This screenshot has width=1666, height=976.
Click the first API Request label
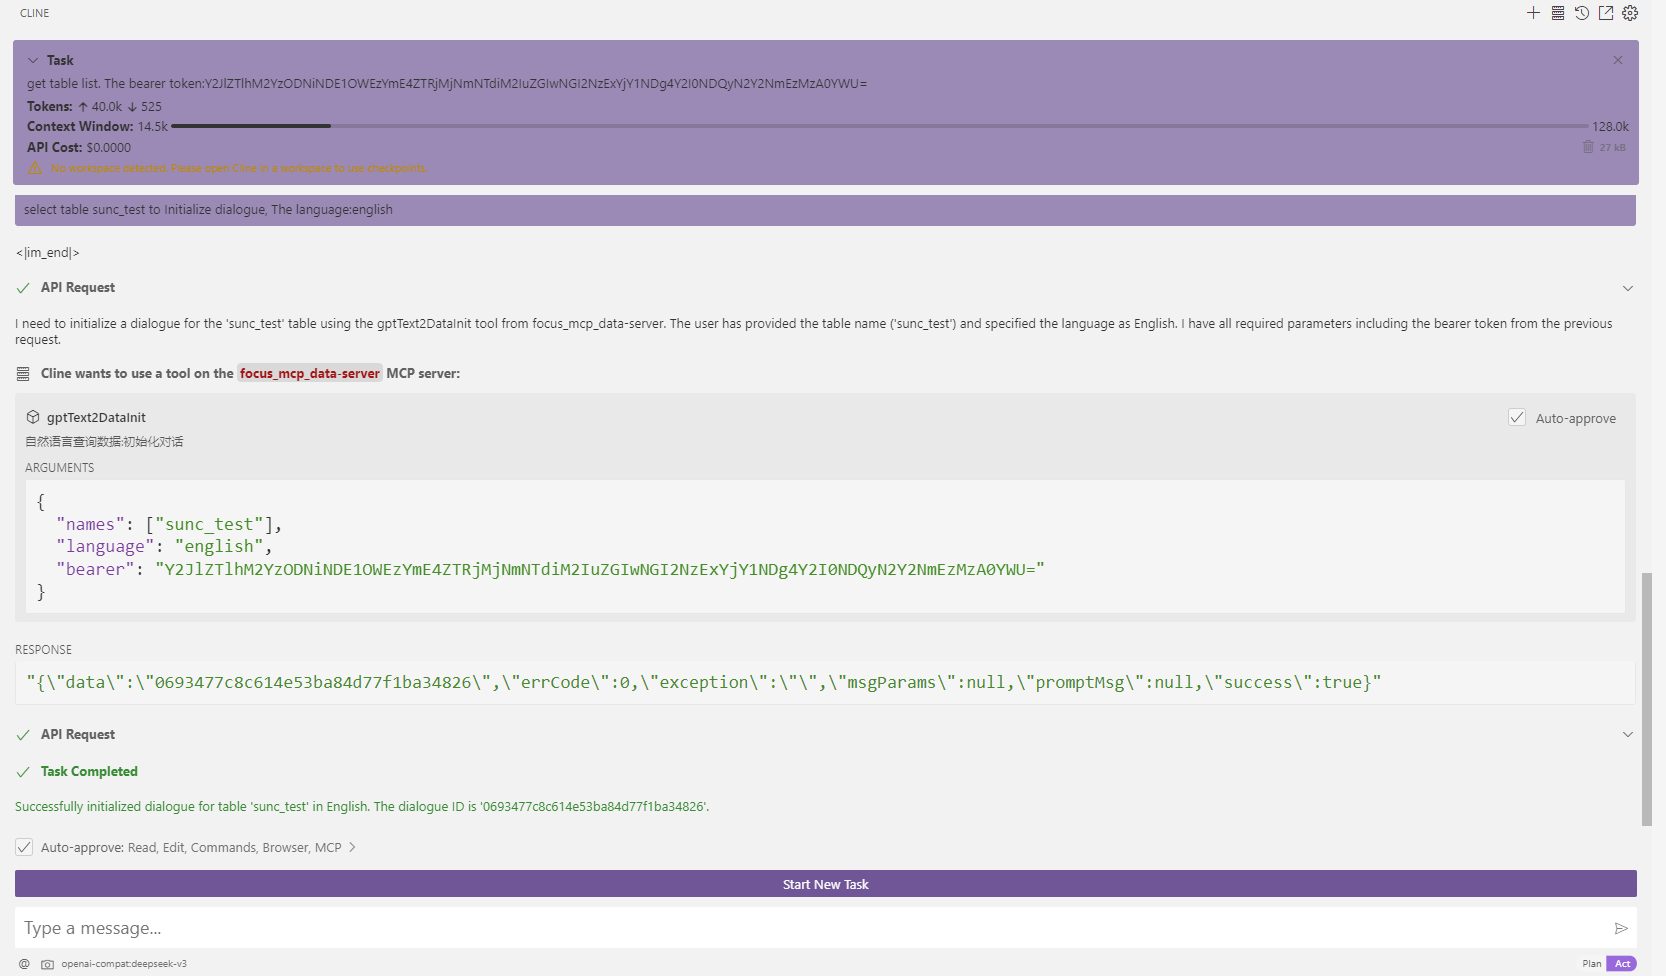coord(78,287)
